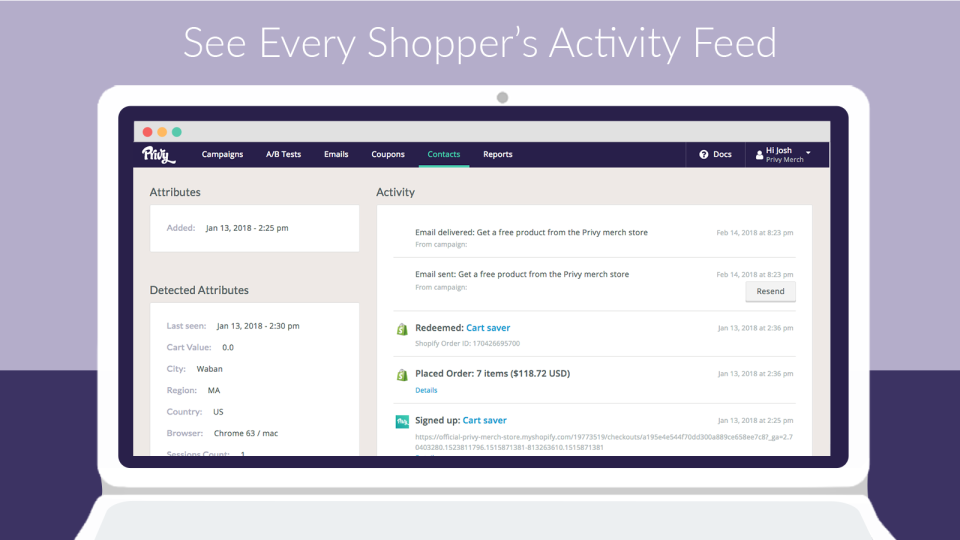Switch to the A/B Tests tab
The width and height of the screenshot is (960, 540).
tap(283, 154)
